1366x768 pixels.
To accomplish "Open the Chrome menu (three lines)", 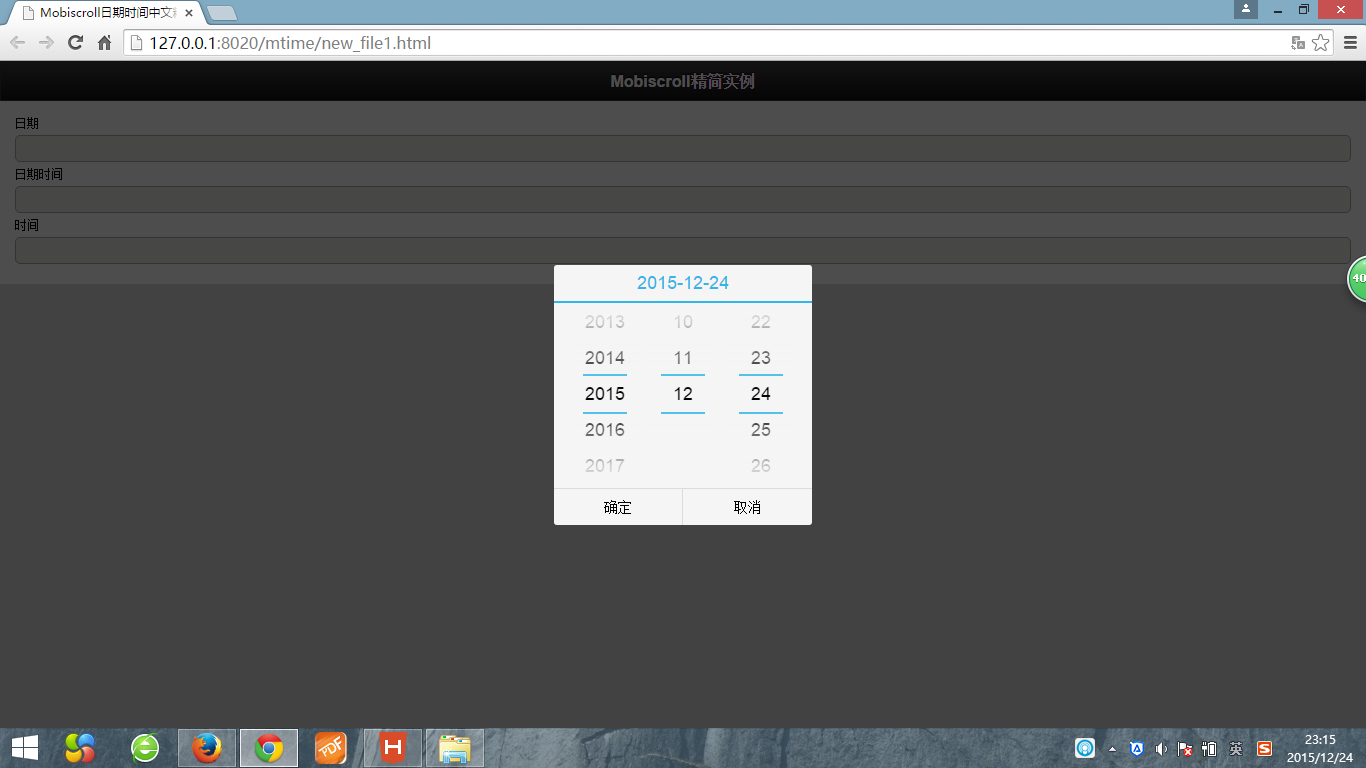I will pyautogui.click(x=1350, y=43).
